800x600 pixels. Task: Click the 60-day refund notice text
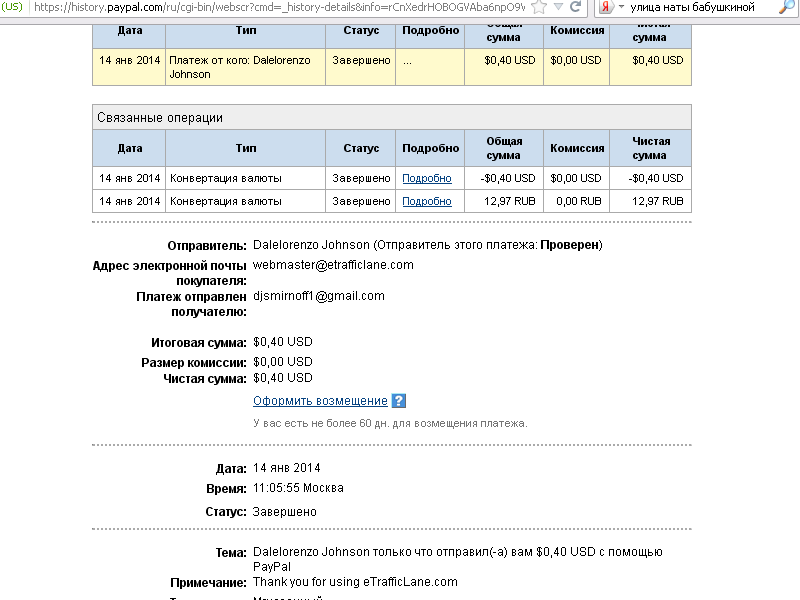coord(390,423)
